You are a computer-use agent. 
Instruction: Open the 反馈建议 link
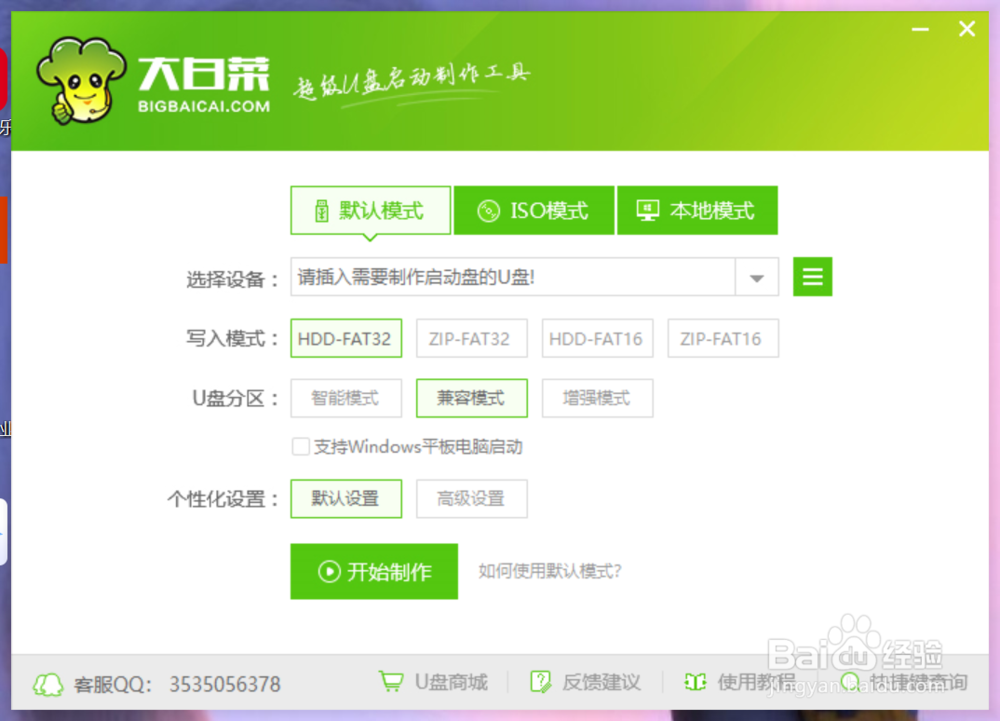(601, 683)
